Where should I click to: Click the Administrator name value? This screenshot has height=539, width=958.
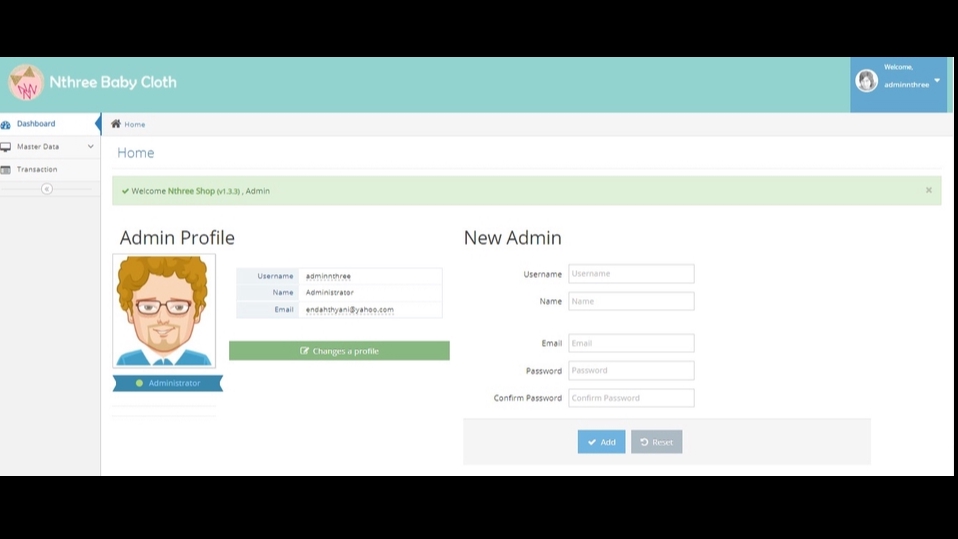(x=329, y=293)
